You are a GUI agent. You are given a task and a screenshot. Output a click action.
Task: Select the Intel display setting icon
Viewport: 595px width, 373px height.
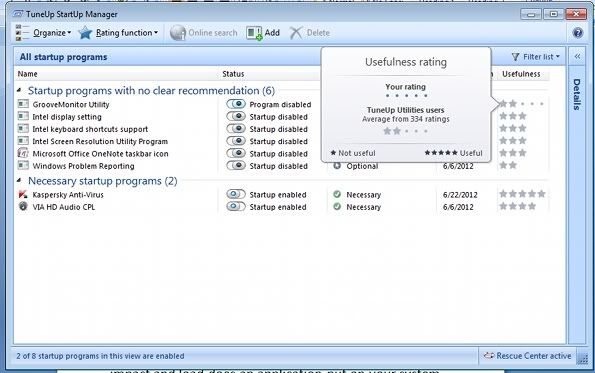point(23,116)
